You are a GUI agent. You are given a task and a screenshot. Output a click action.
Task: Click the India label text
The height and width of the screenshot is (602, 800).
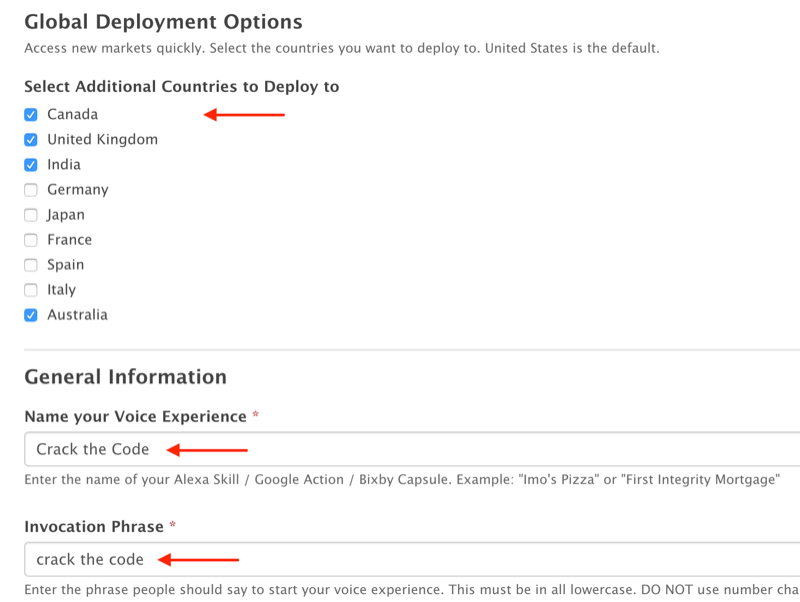click(64, 164)
